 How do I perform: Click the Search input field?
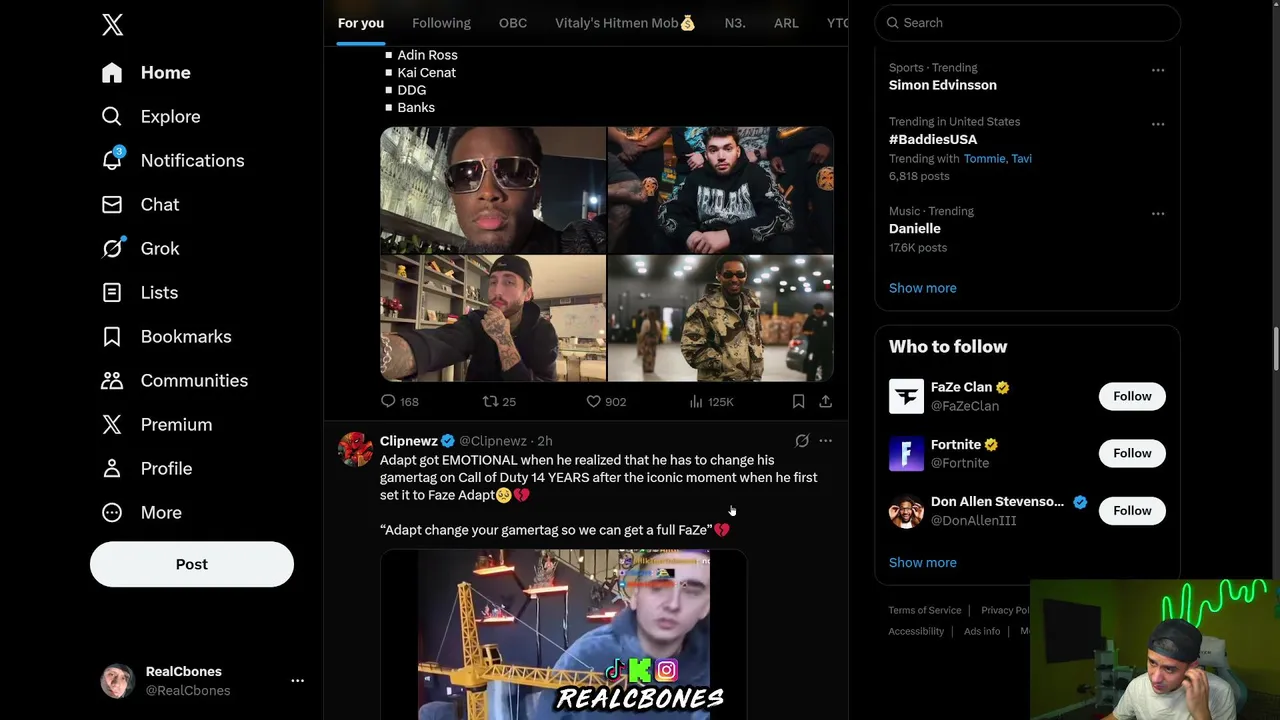[x=1027, y=22]
